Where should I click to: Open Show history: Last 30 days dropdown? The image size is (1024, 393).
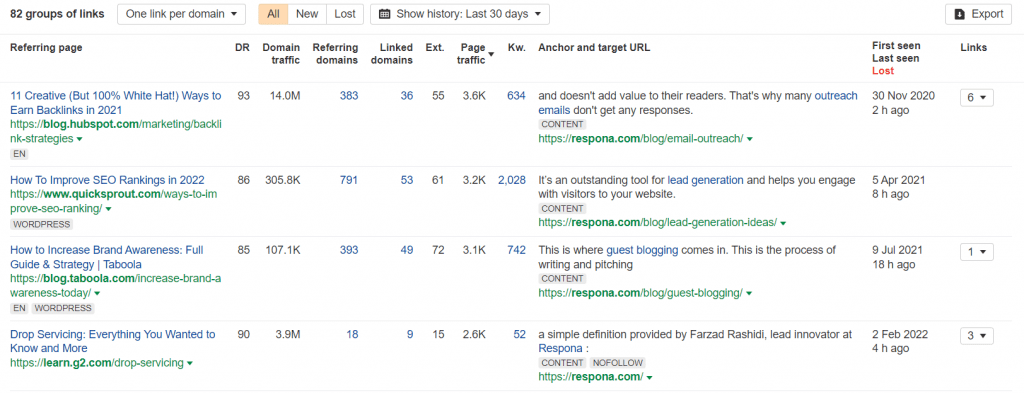pos(460,14)
